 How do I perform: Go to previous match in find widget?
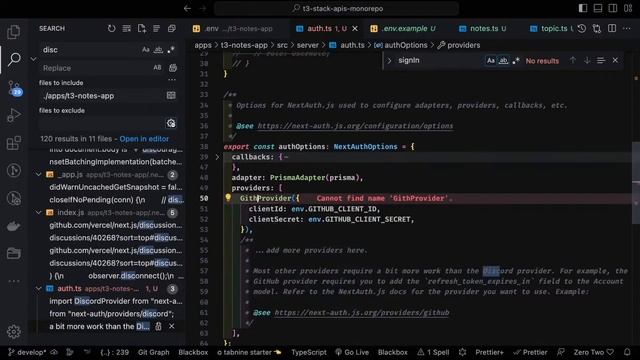pos(573,60)
